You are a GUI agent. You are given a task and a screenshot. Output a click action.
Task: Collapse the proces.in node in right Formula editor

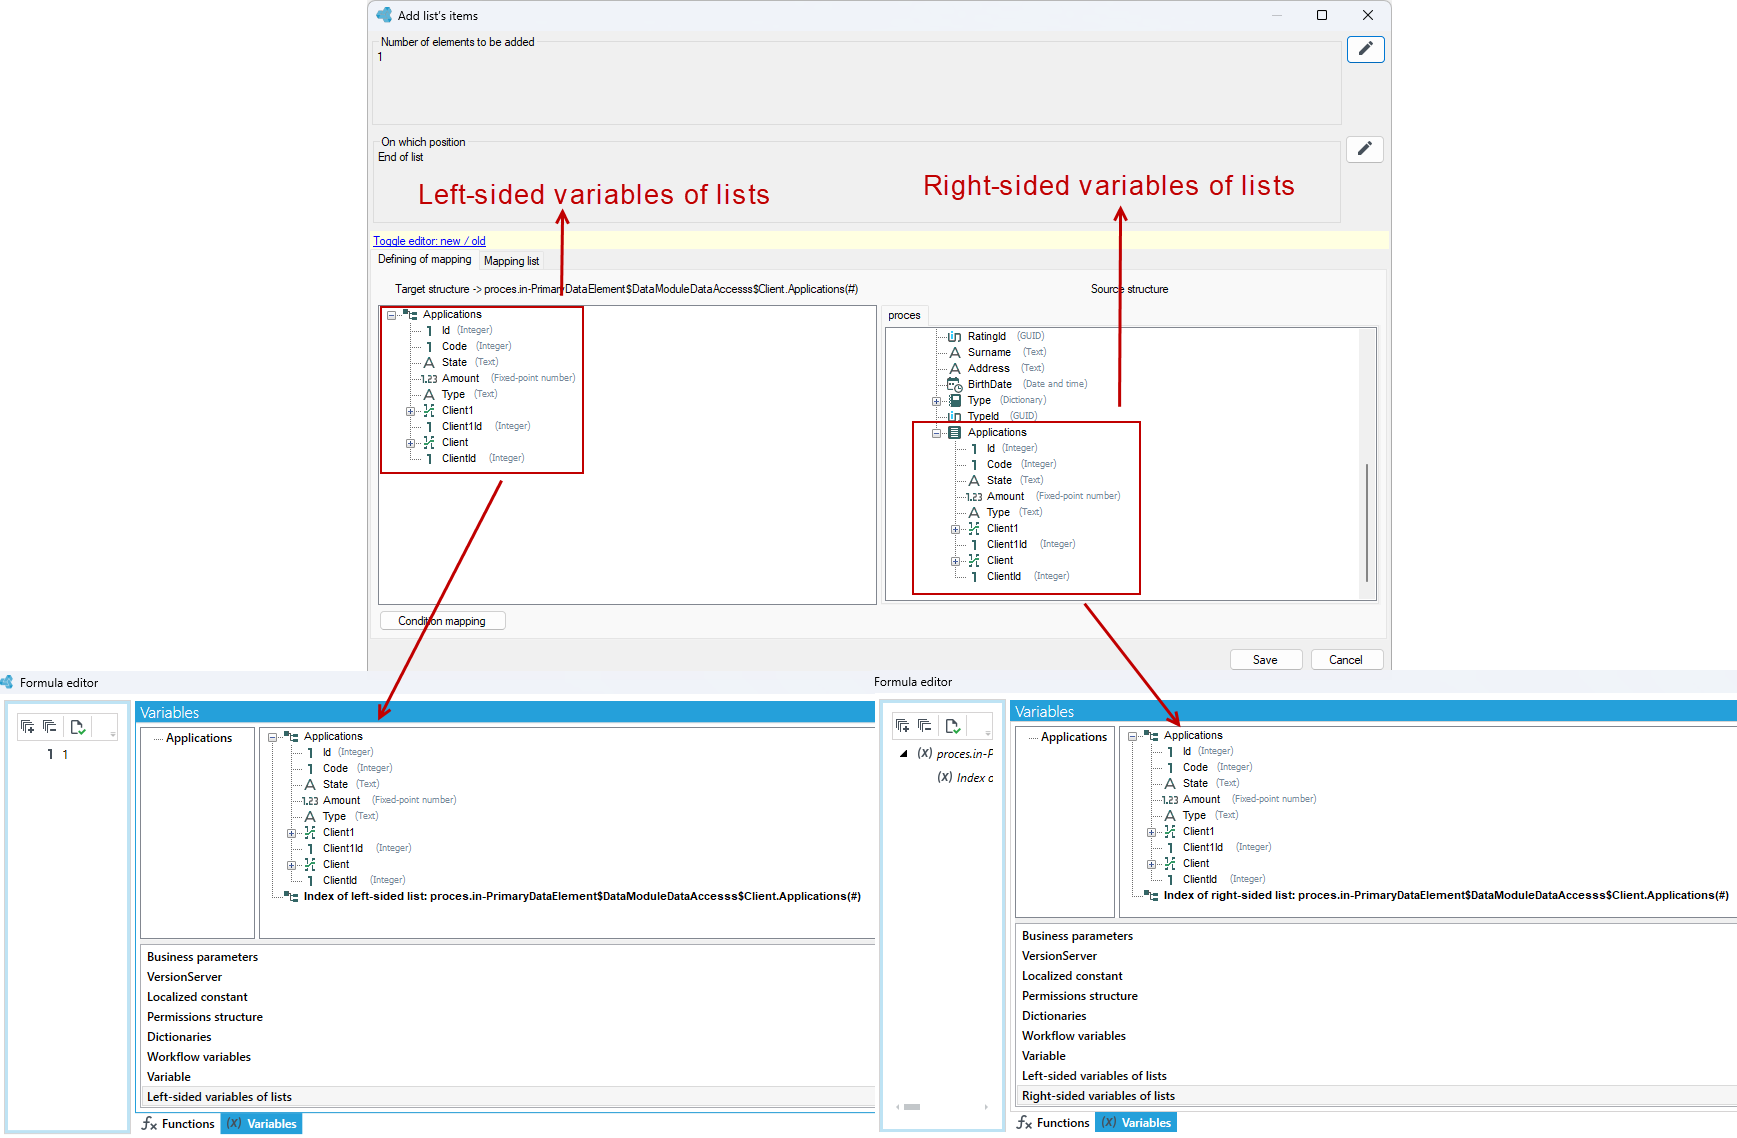(904, 754)
